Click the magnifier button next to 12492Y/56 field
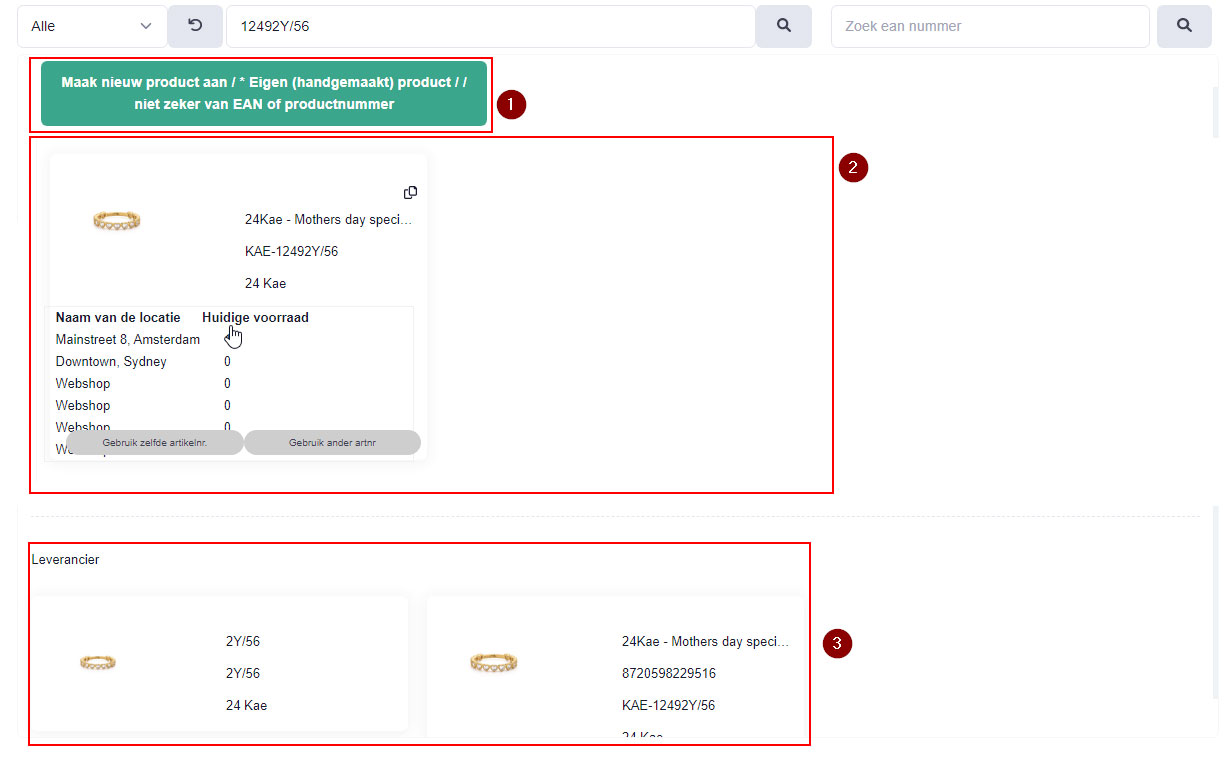The image size is (1228, 771). 783,26
